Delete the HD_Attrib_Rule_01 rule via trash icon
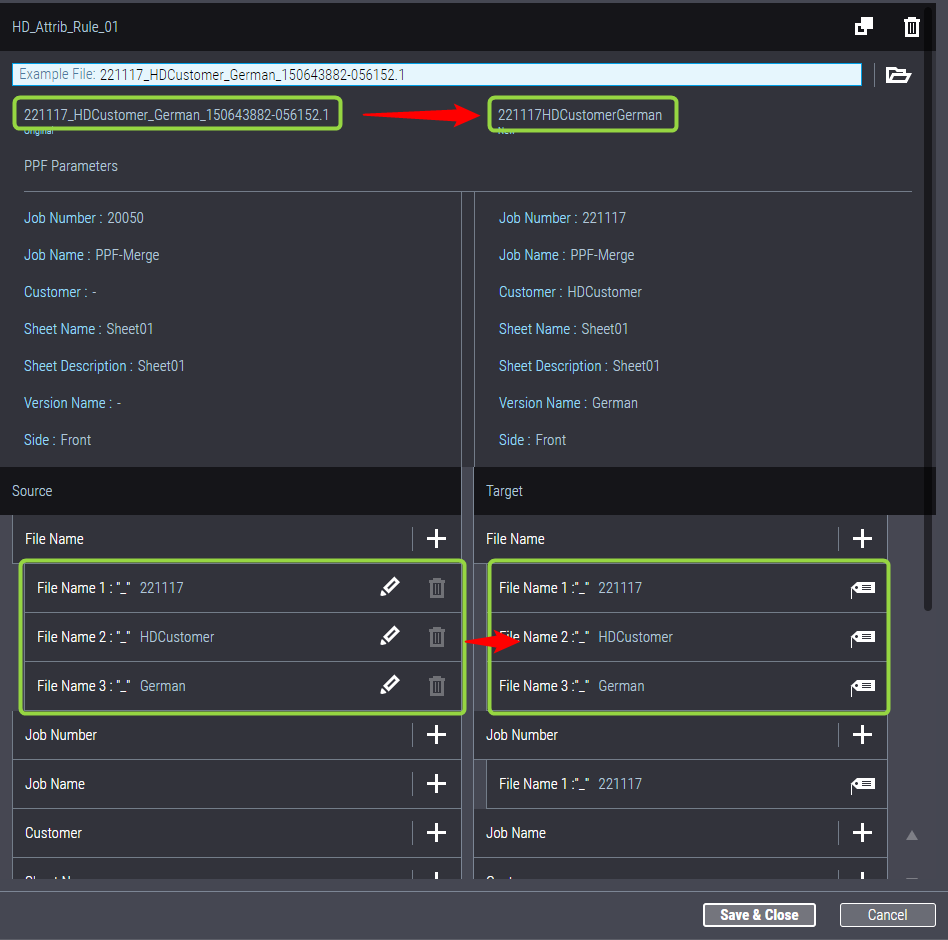 [x=911, y=27]
